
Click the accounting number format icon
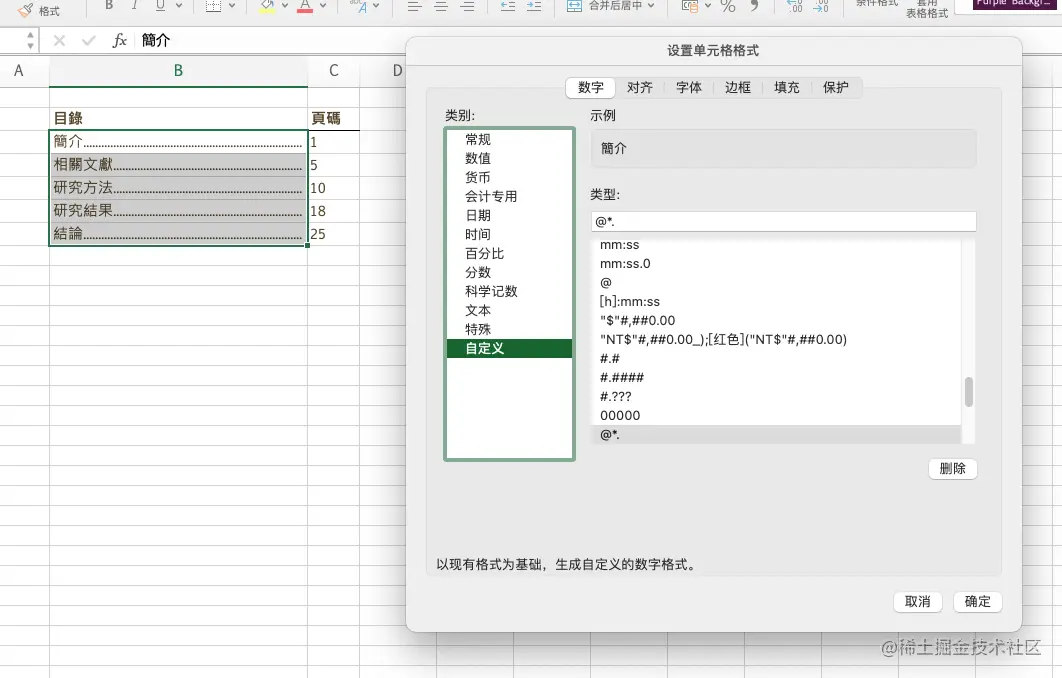coord(690,6)
